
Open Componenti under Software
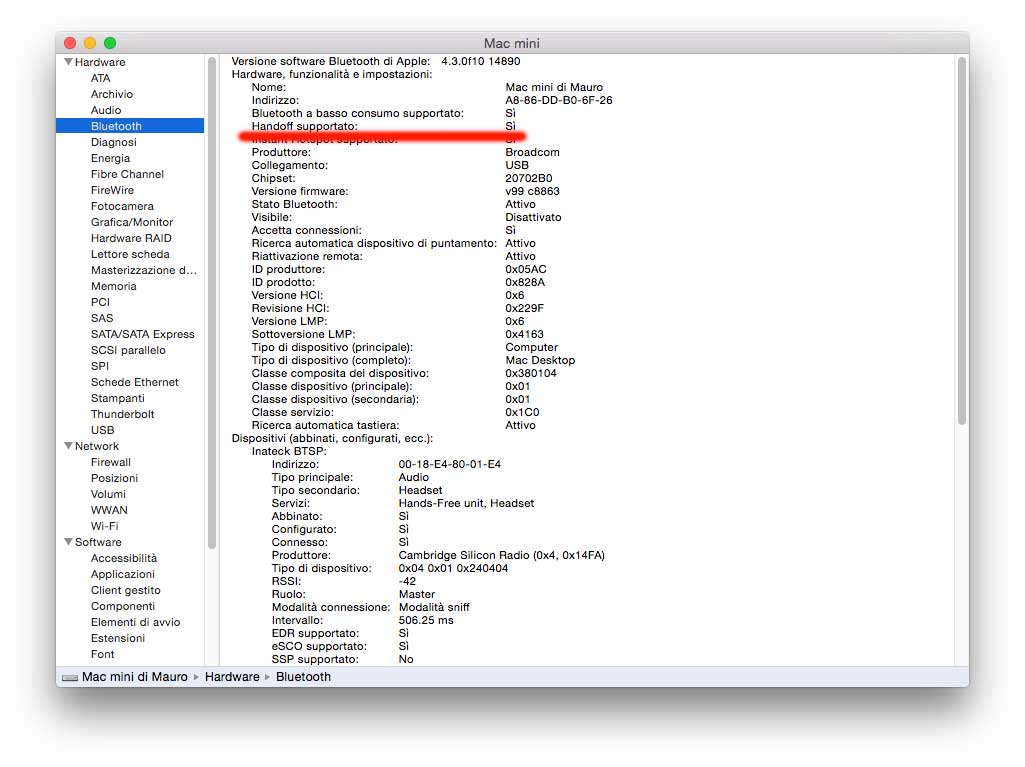tap(122, 606)
